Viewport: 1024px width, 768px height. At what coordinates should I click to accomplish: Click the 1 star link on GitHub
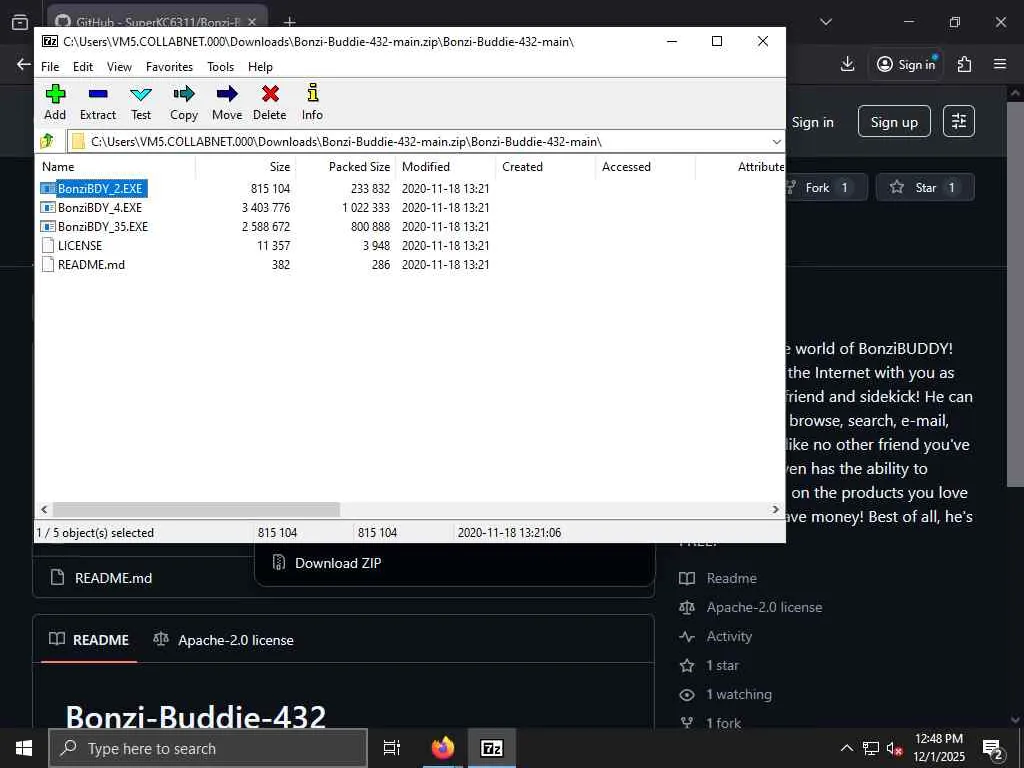[722, 665]
